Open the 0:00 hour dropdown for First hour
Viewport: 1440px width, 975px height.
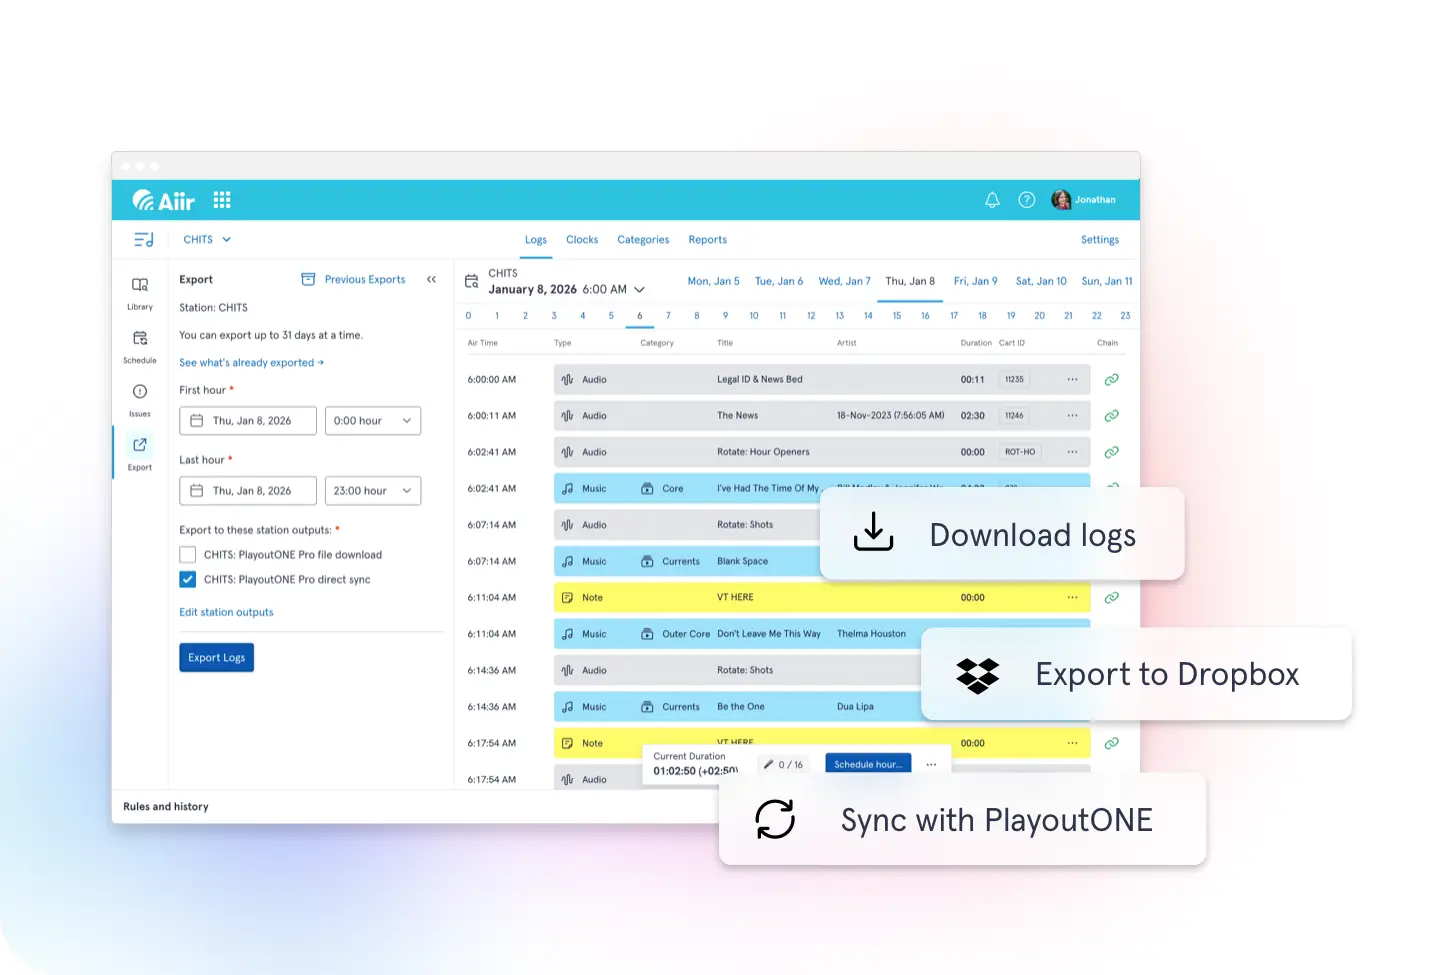click(x=372, y=420)
